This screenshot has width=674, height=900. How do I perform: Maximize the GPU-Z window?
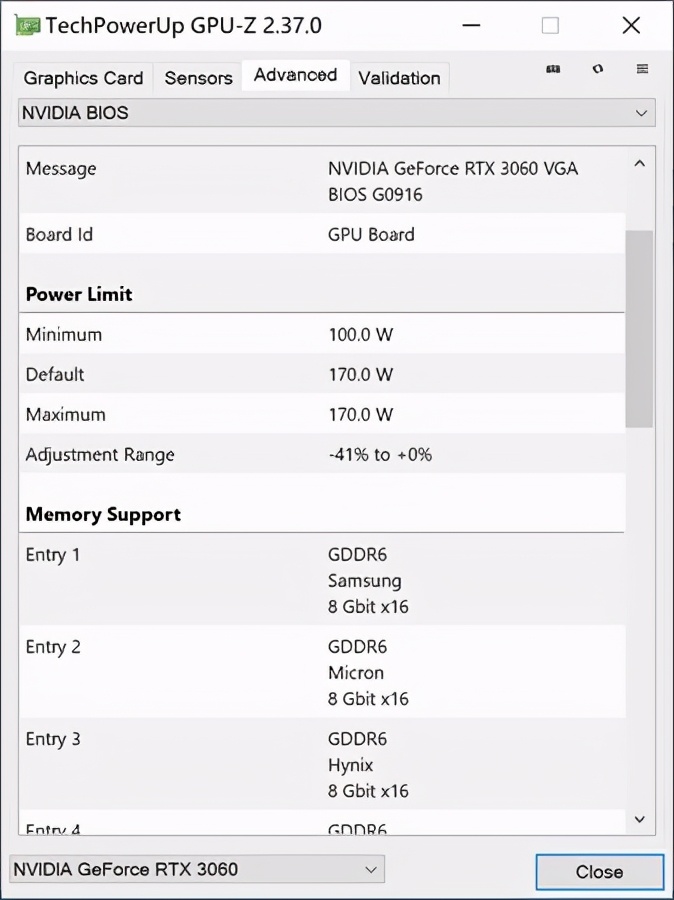(550, 26)
